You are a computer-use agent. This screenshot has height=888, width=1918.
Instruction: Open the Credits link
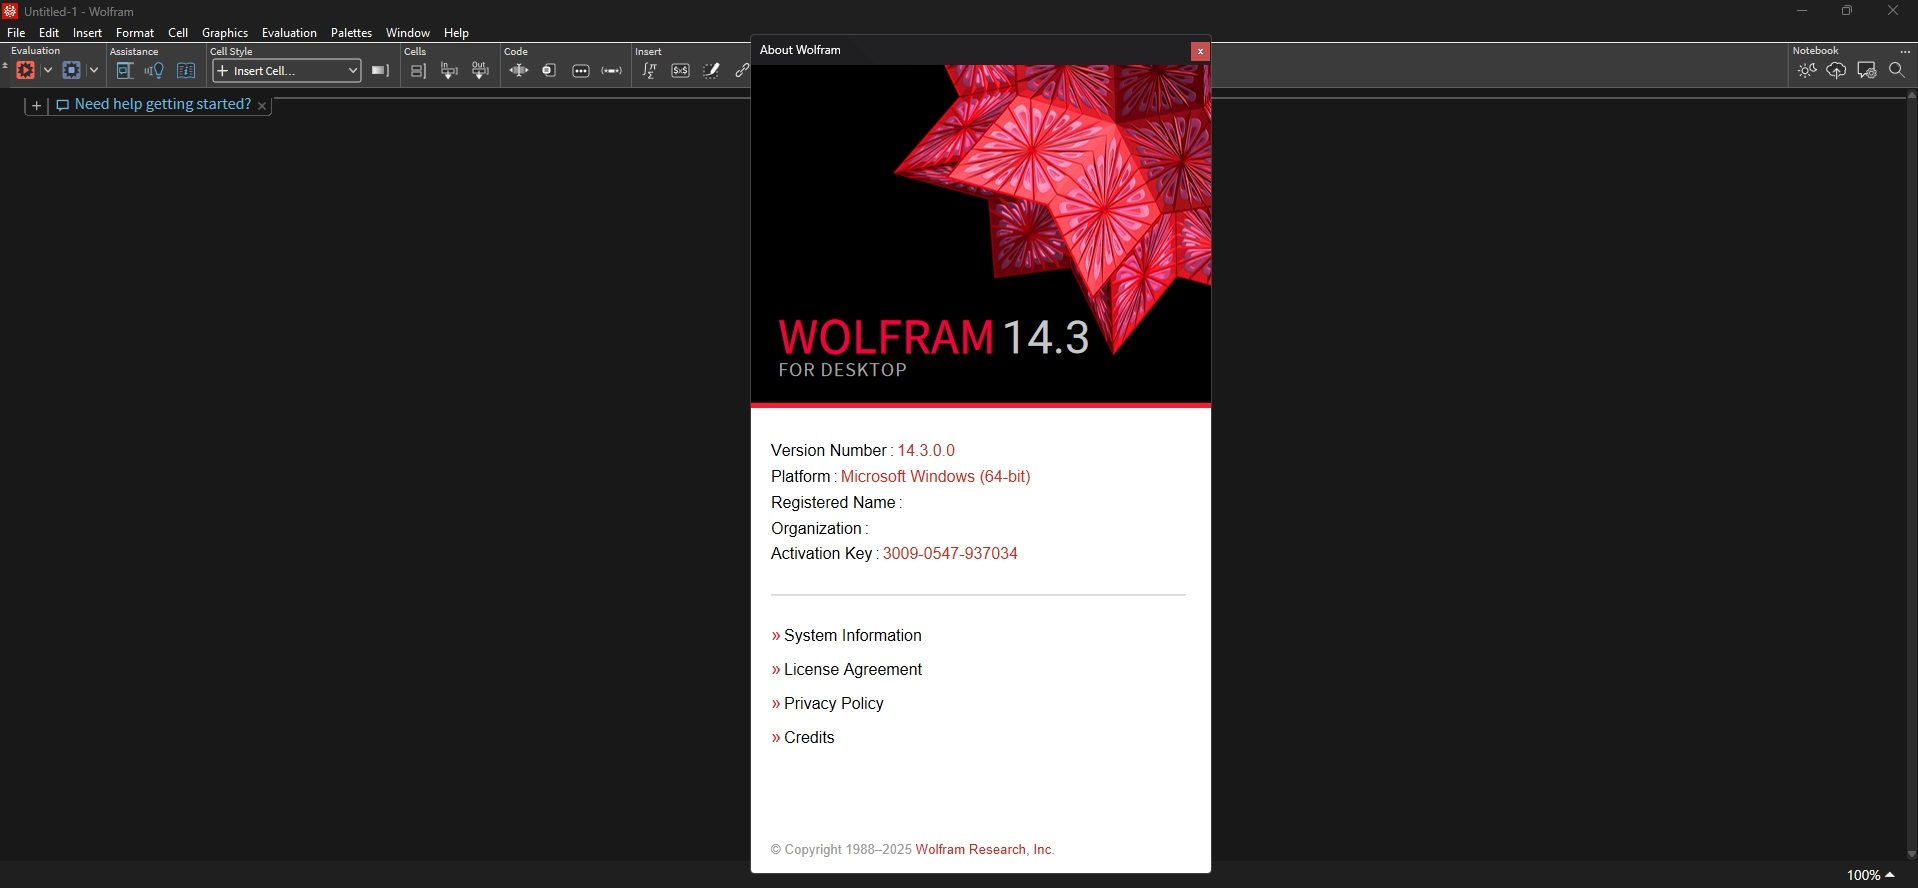click(809, 738)
